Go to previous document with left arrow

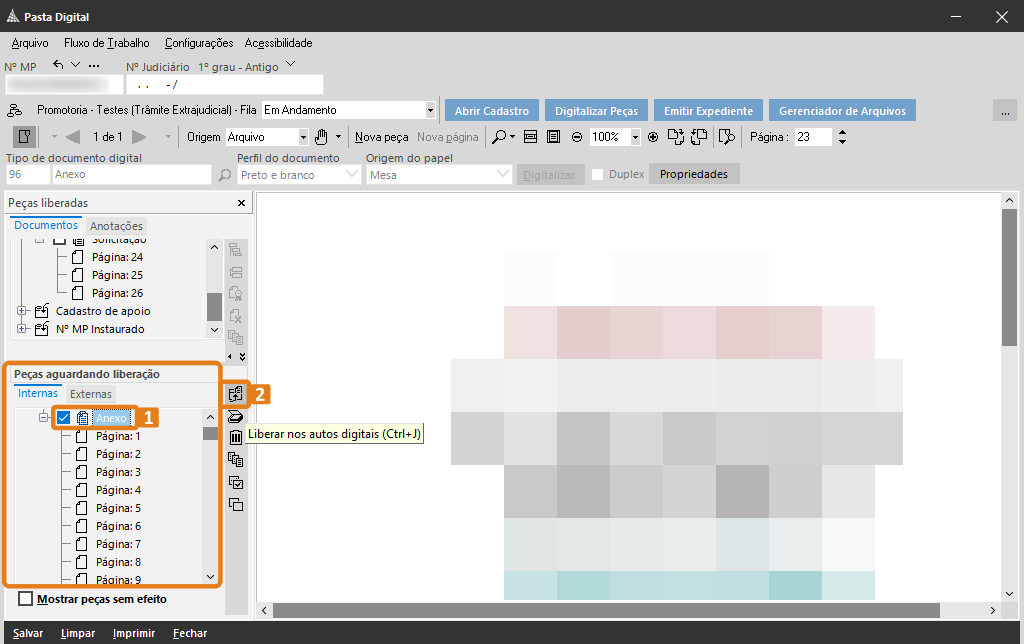(x=73, y=137)
